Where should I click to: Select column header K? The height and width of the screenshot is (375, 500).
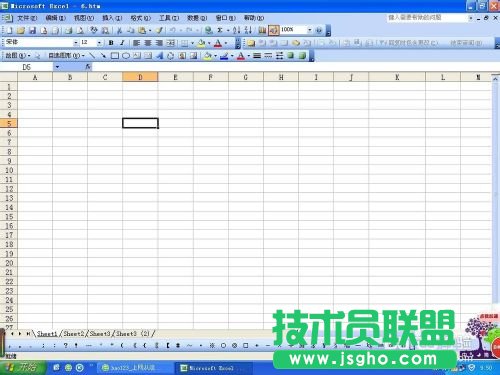coord(397,77)
